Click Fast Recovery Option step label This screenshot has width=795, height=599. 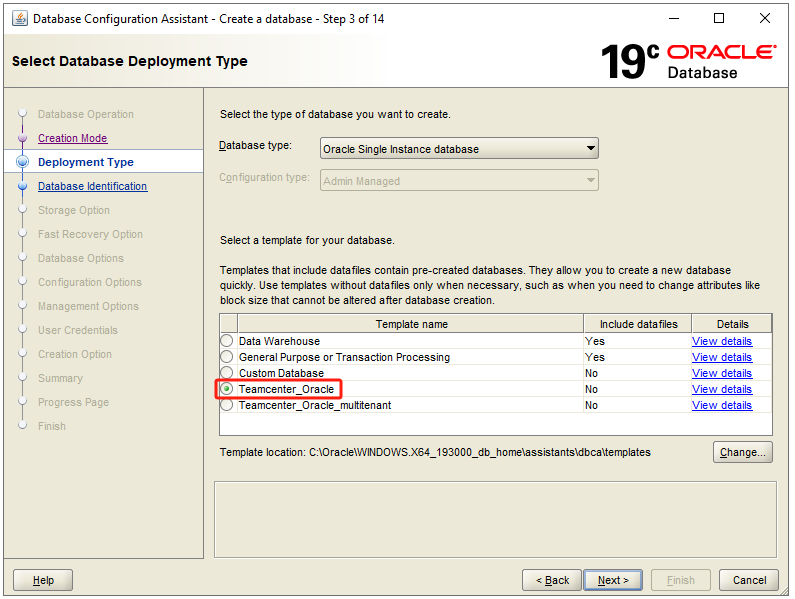(x=90, y=234)
